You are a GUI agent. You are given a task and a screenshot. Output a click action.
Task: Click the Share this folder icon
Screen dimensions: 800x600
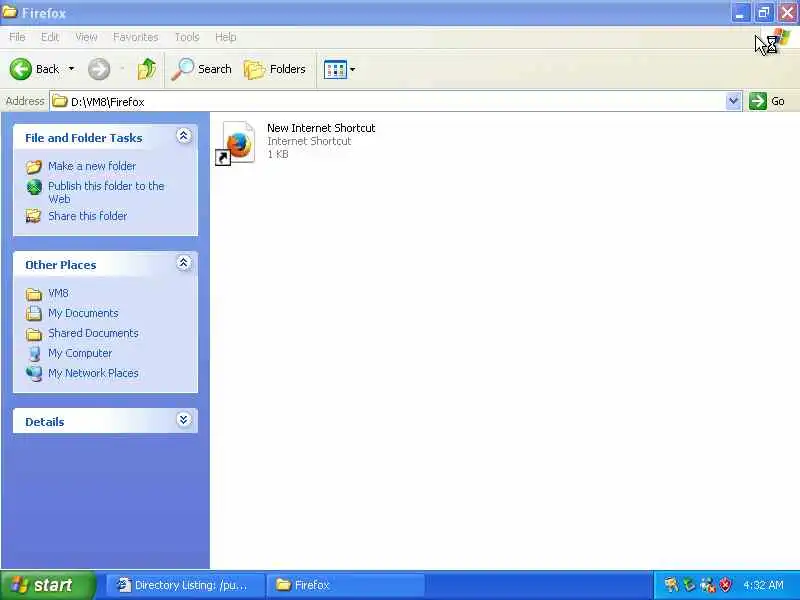tap(34, 216)
